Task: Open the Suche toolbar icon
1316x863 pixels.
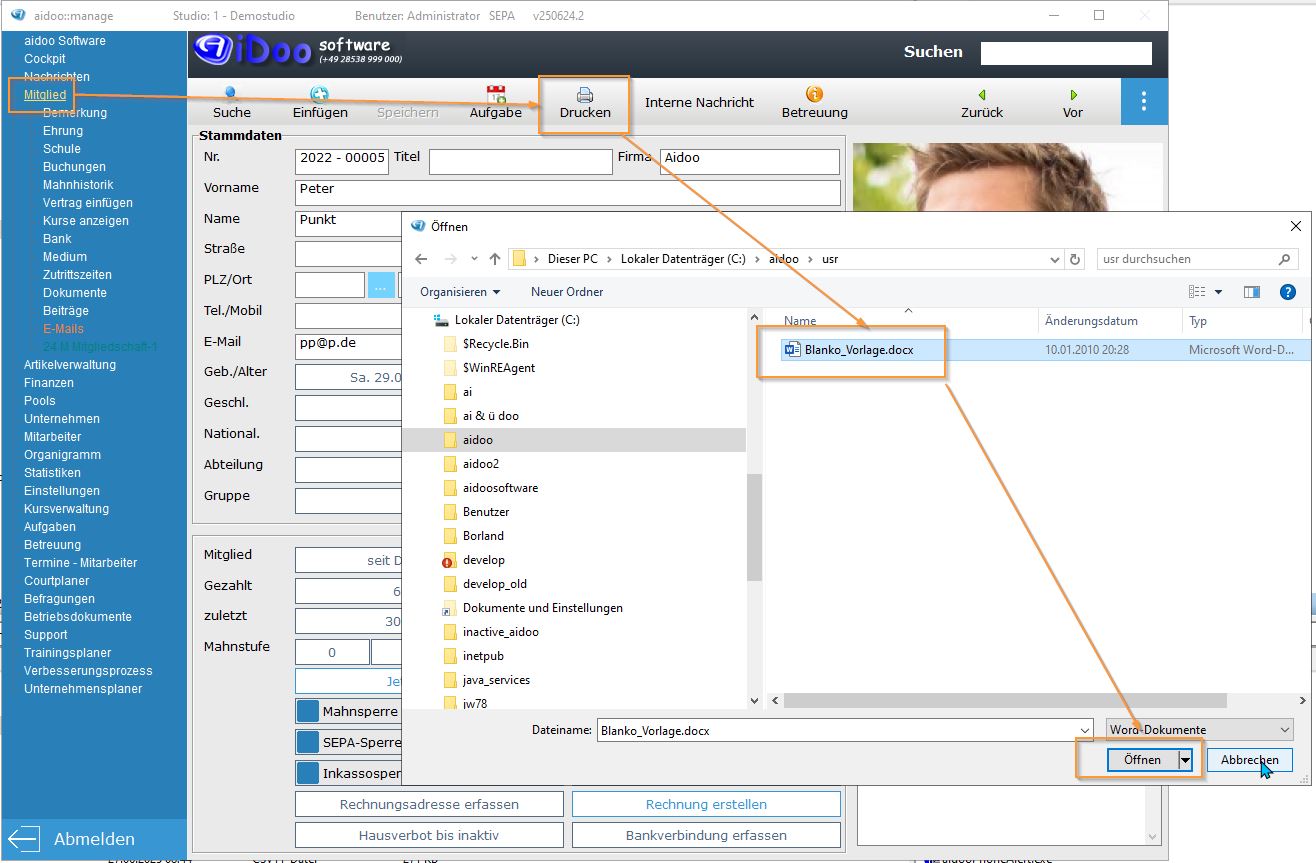Action: (x=232, y=94)
